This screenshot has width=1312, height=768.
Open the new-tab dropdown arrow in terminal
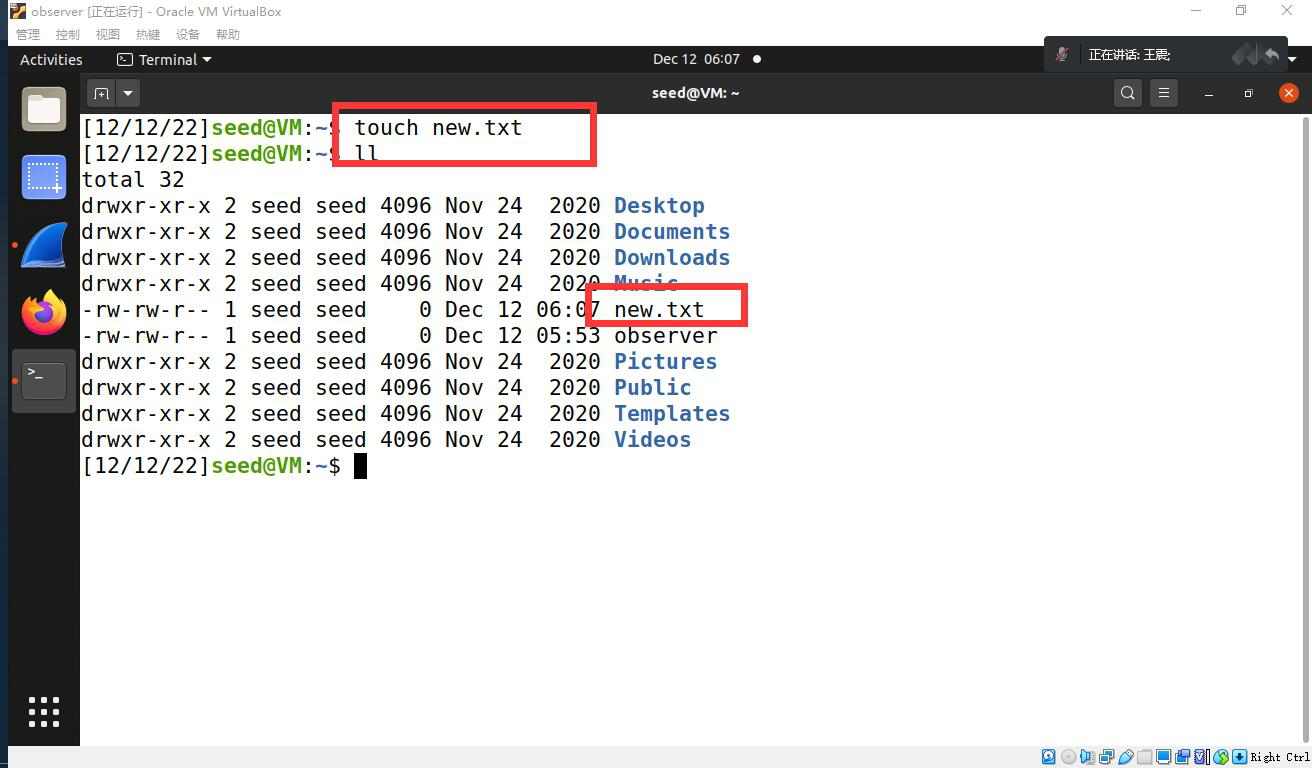click(127, 93)
